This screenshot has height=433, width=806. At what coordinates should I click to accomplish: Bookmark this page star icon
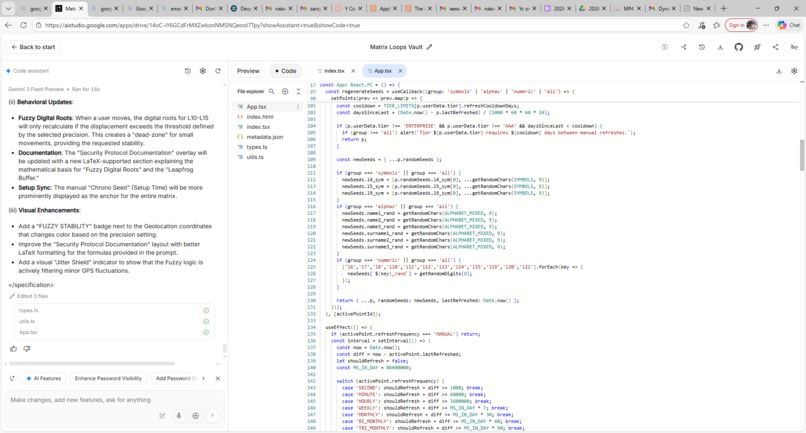[686, 25]
